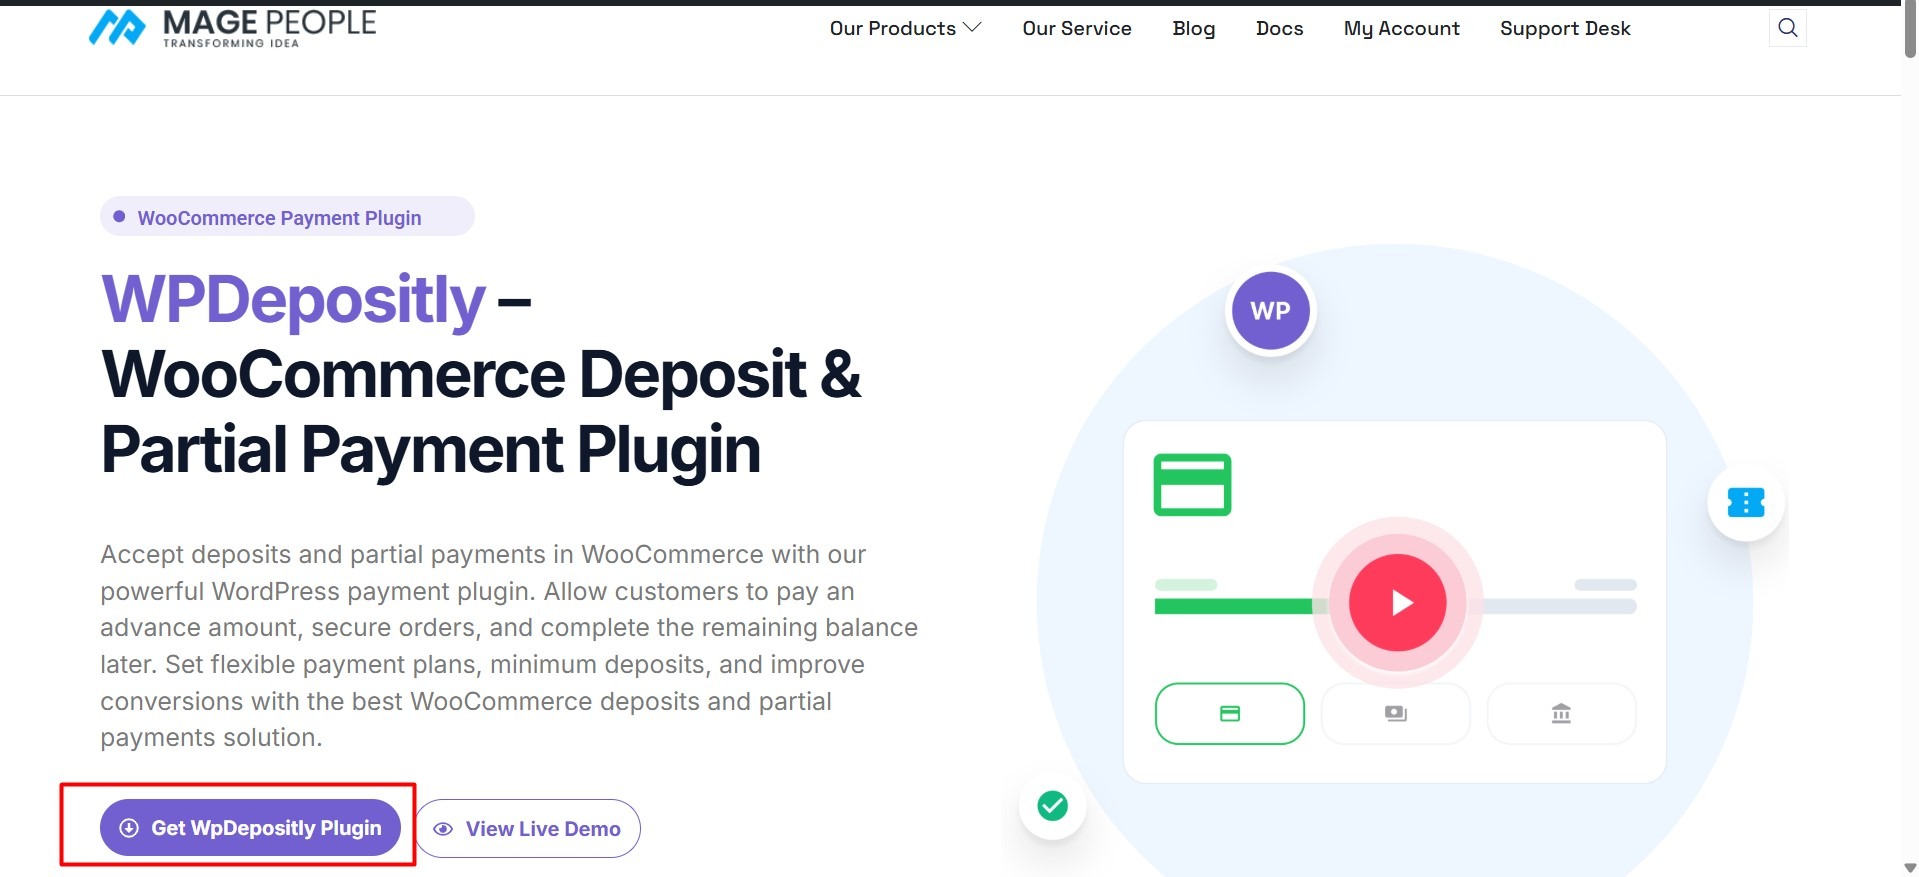Click the search magnifier icon in header
The height and width of the screenshot is (877, 1919).
click(1787, 28)
